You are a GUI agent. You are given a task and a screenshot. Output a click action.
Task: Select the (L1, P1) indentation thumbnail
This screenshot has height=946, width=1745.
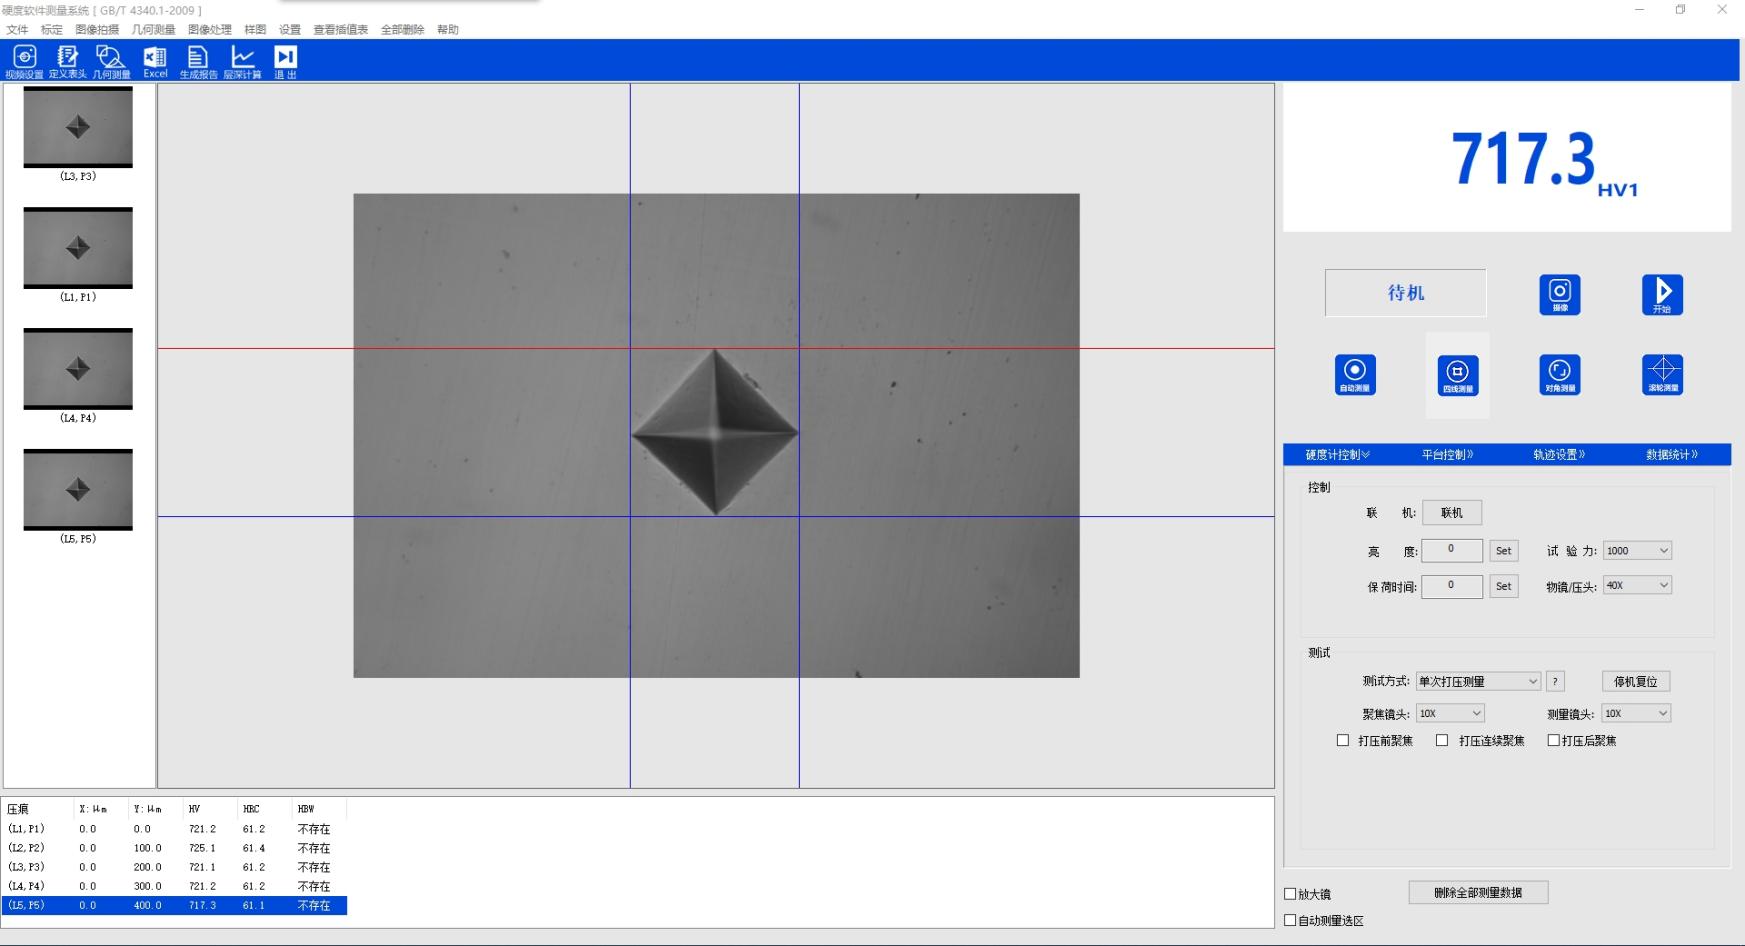[78, 247]
